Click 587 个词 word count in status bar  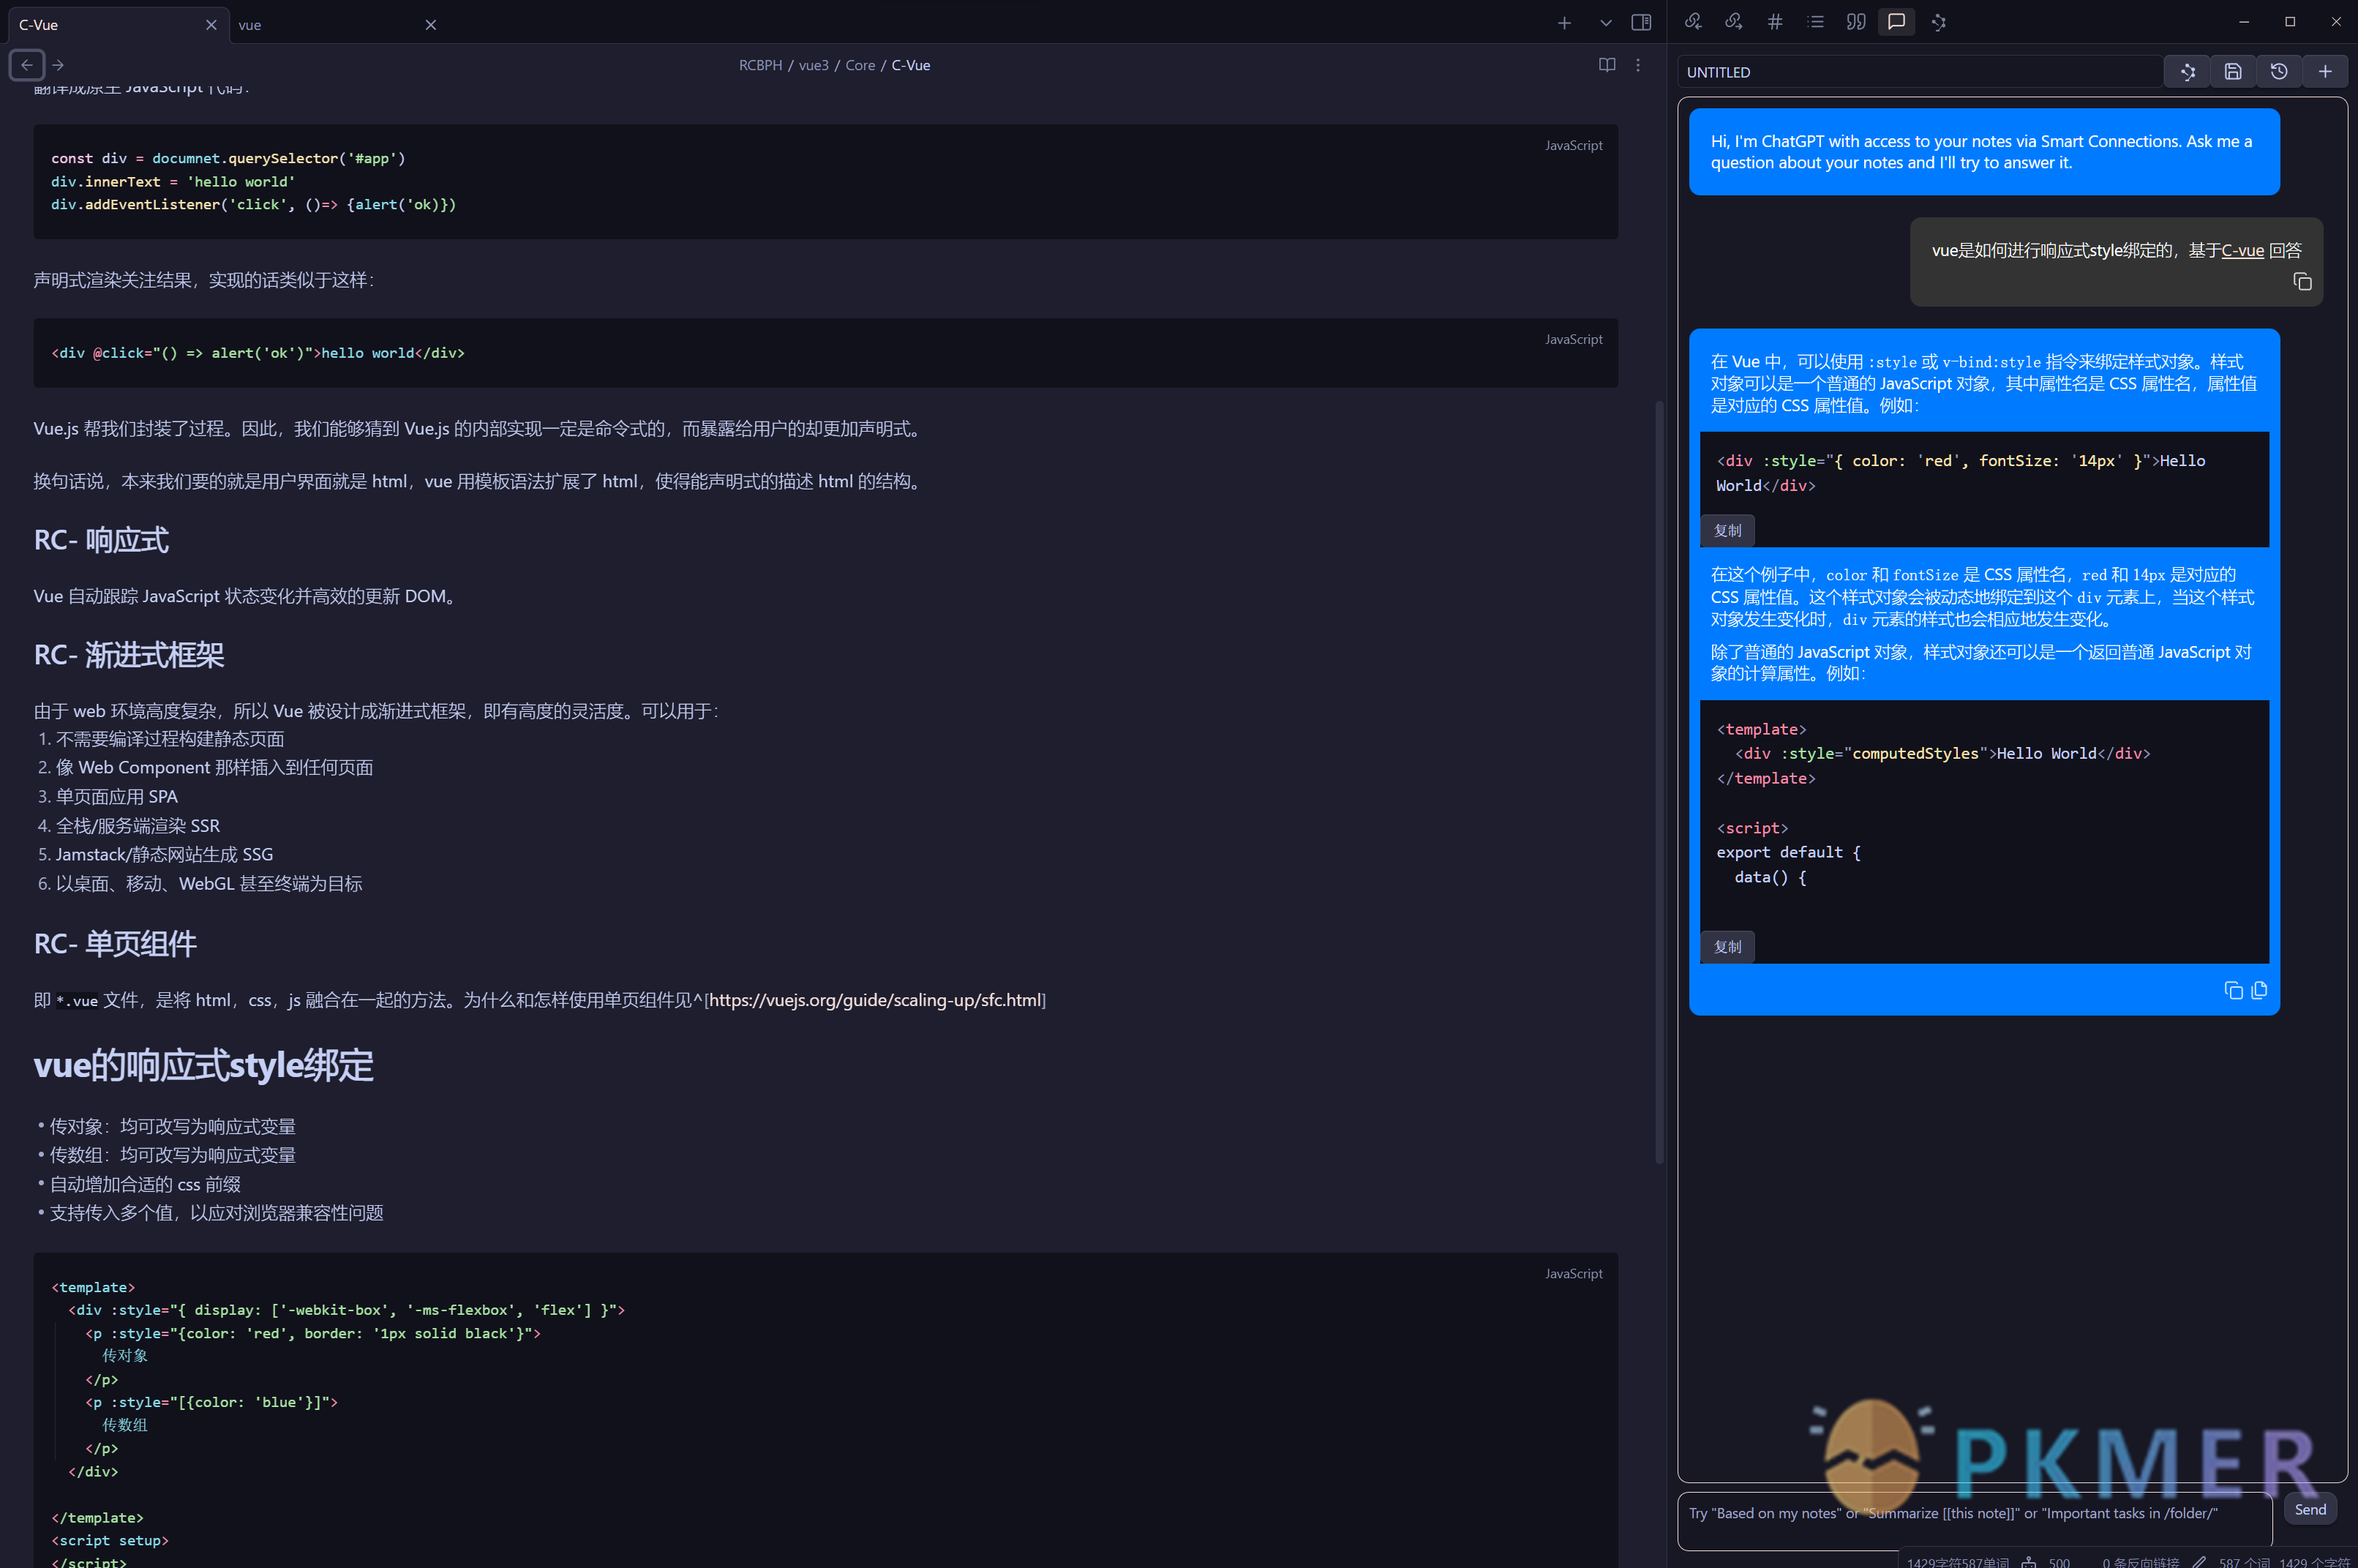click(x=2244, y=1562)
